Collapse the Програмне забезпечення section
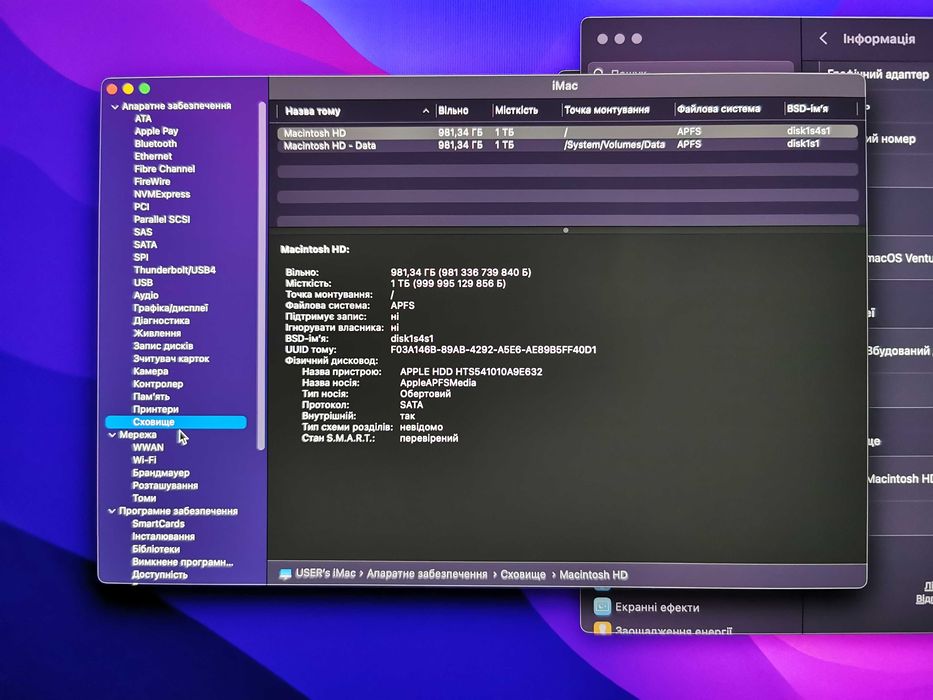Image resolution: width=933 pixels, height=700 pixels. click(x=112, y=511)
